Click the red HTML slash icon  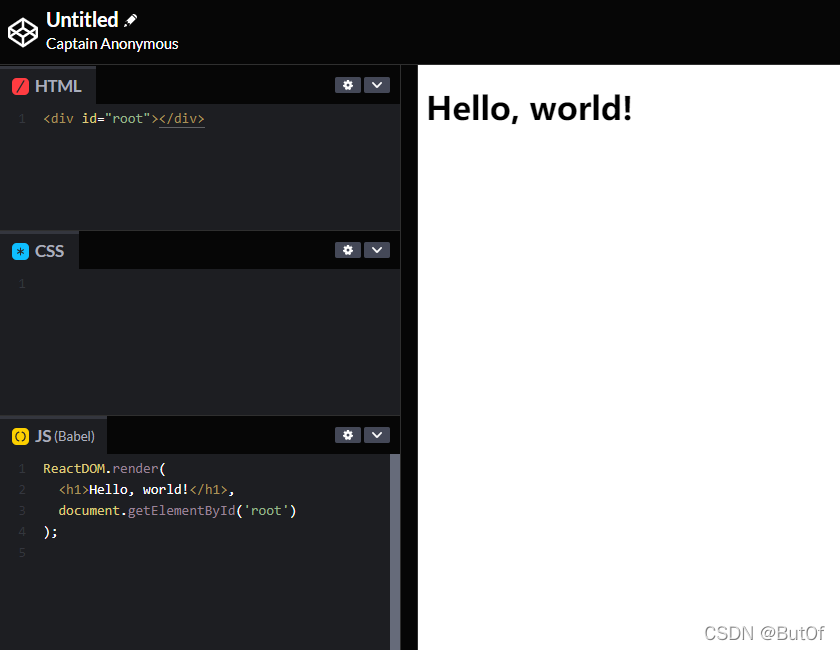pos(20,86)
